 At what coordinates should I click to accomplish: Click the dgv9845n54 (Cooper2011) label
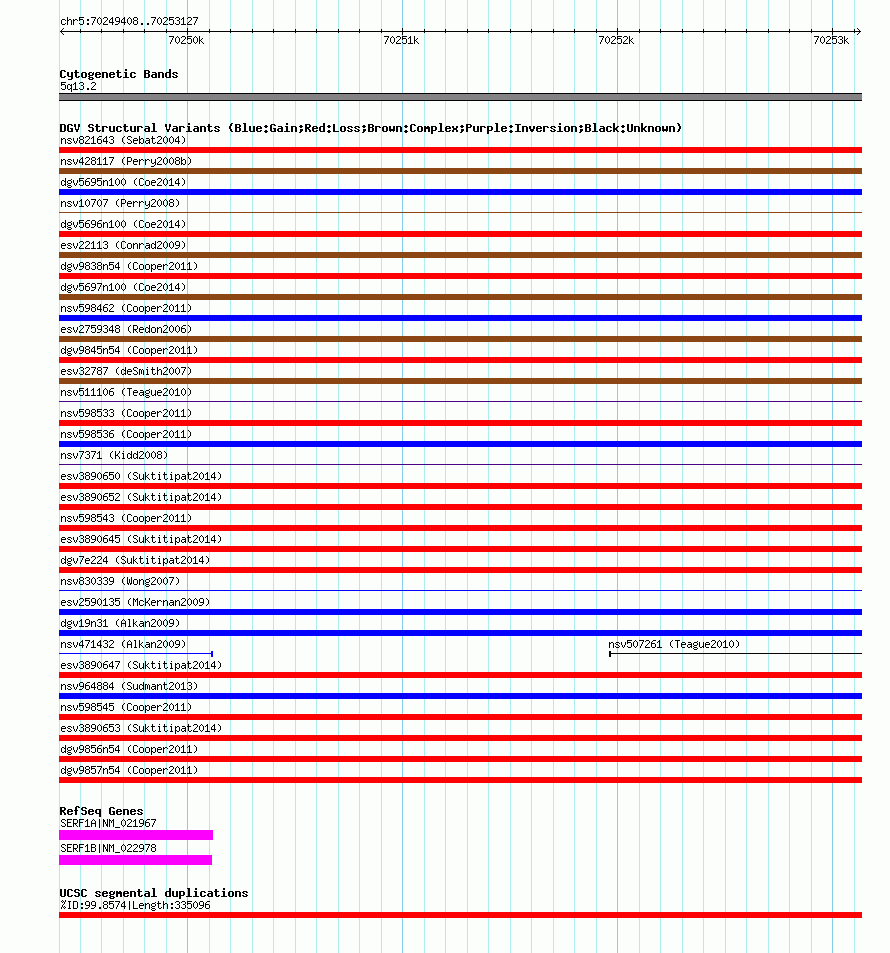[x=129, y=350]
